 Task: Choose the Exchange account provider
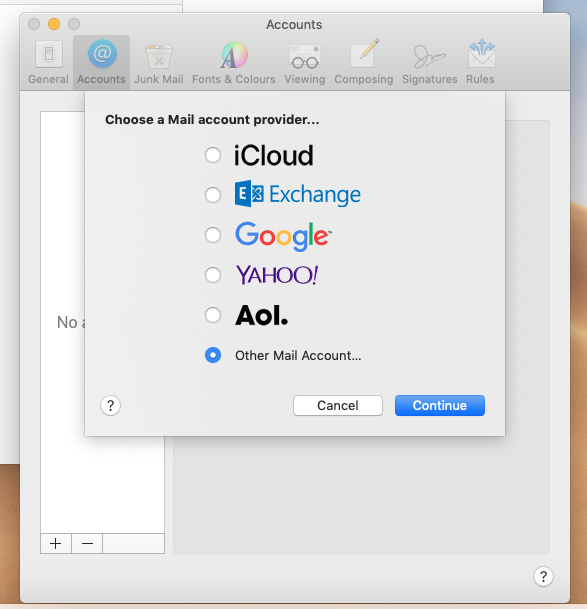pos(213,195)
